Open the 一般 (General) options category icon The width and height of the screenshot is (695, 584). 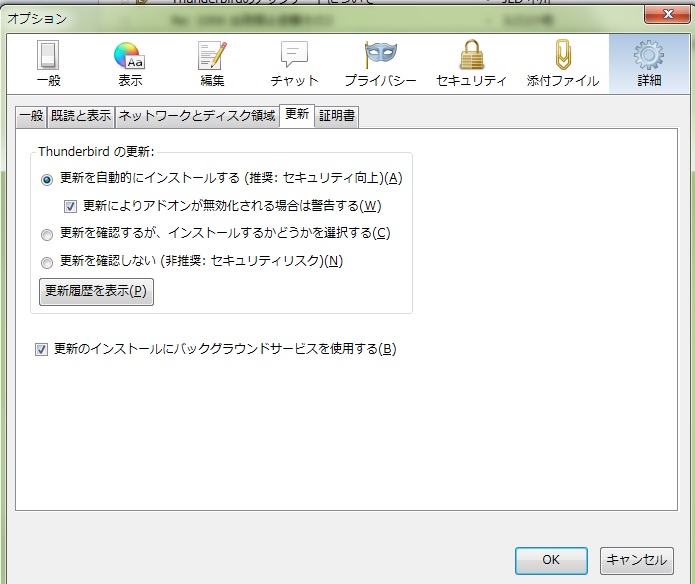click(x=48, y=64)
